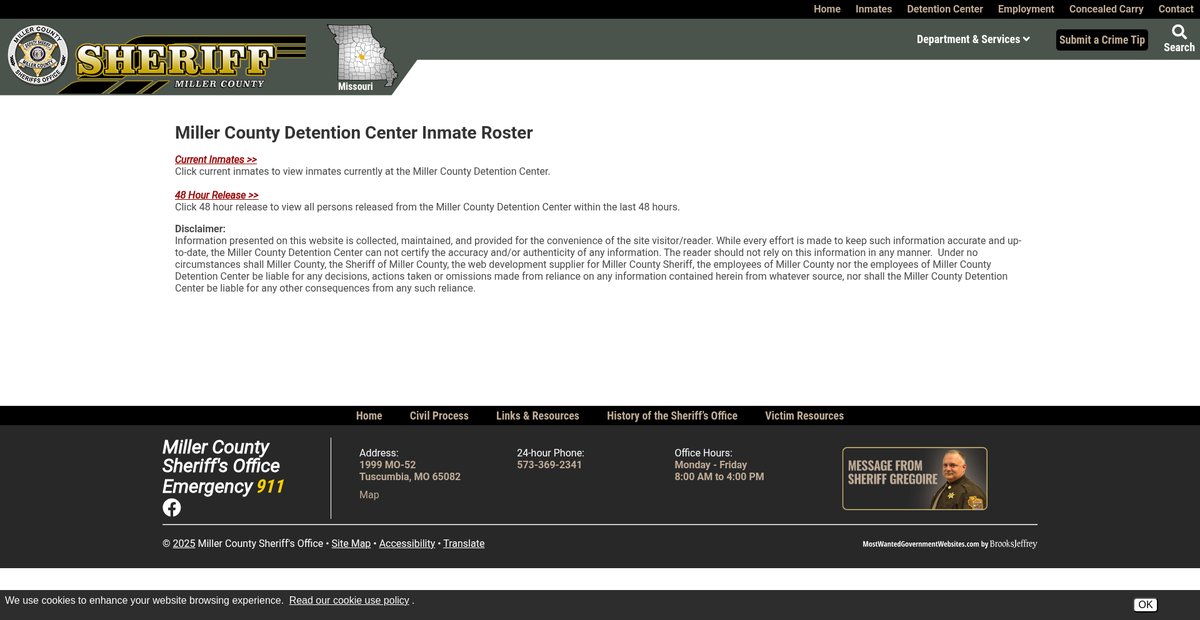The image size is (1200, 620).
Task: Open Contact in top navigation
Action: (x=1176, y=9)
